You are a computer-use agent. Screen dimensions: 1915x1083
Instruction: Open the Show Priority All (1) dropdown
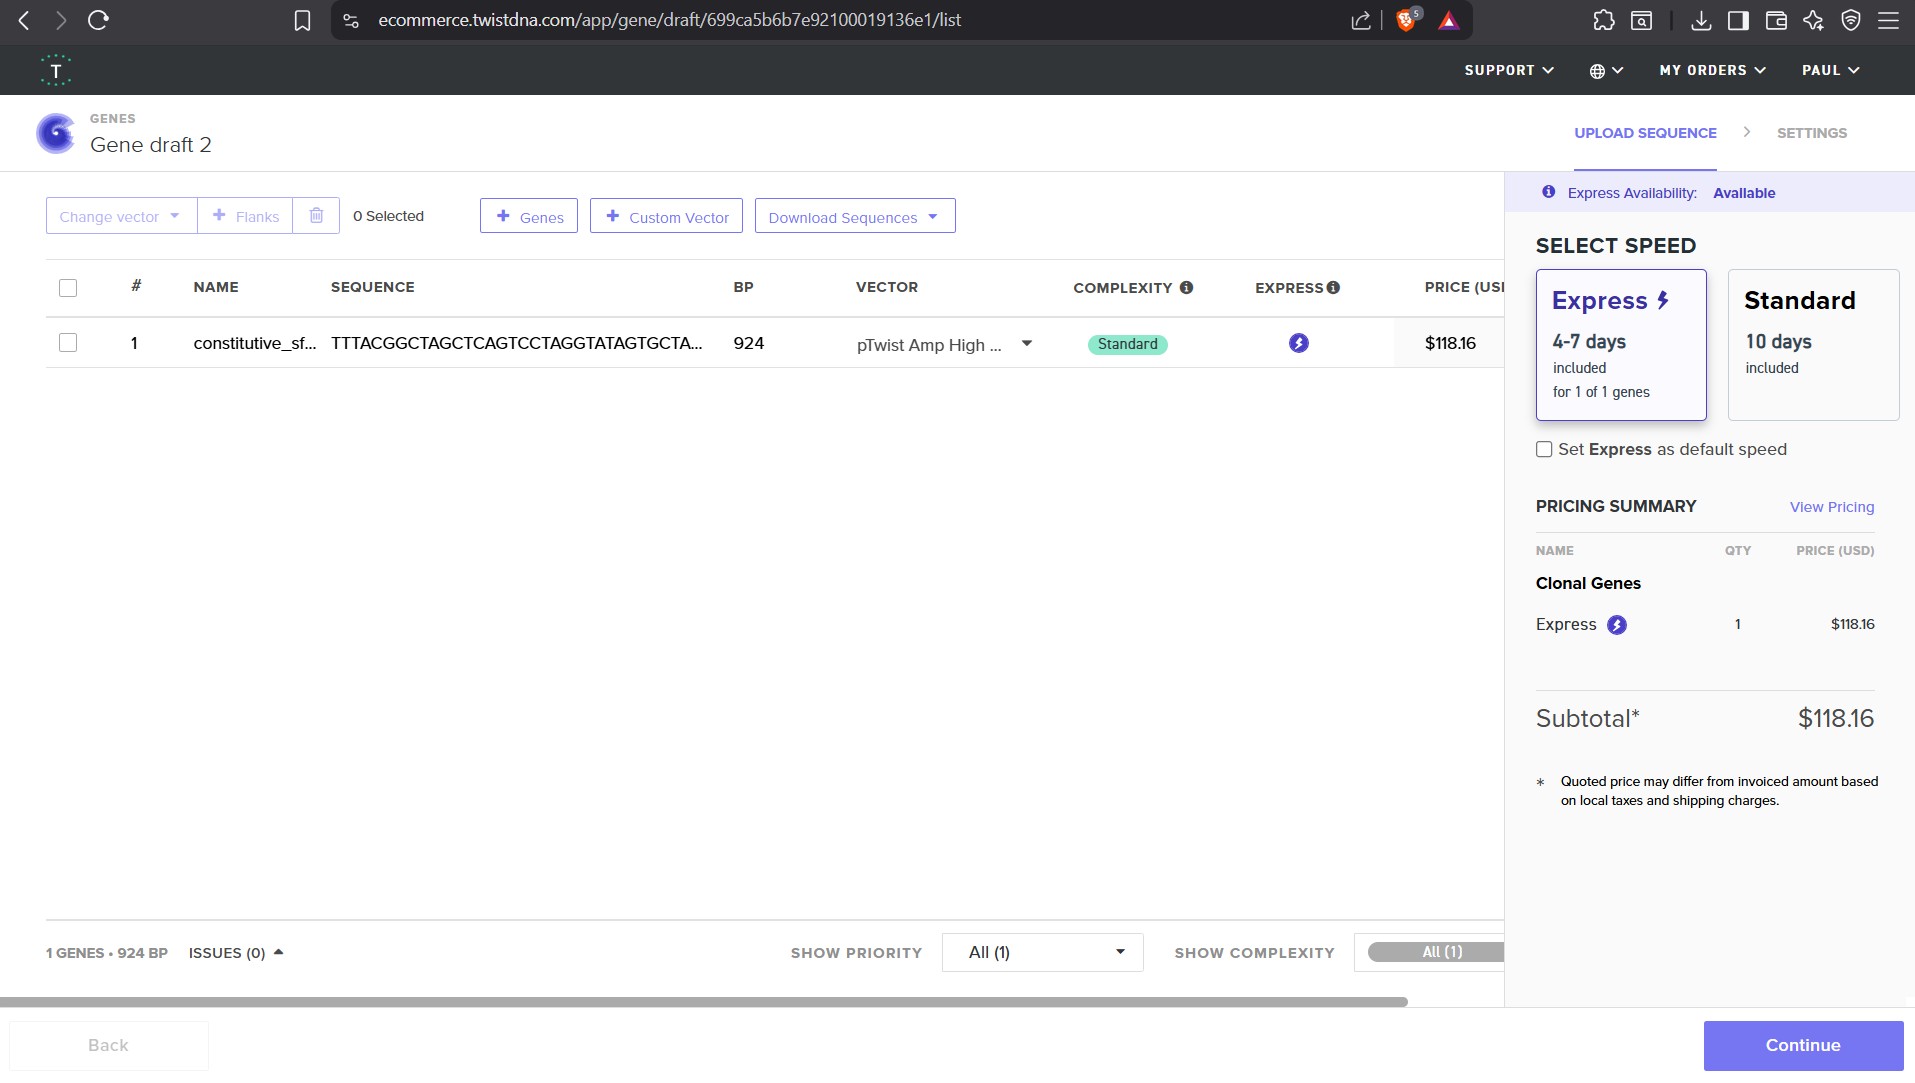tap(1042, 952)
